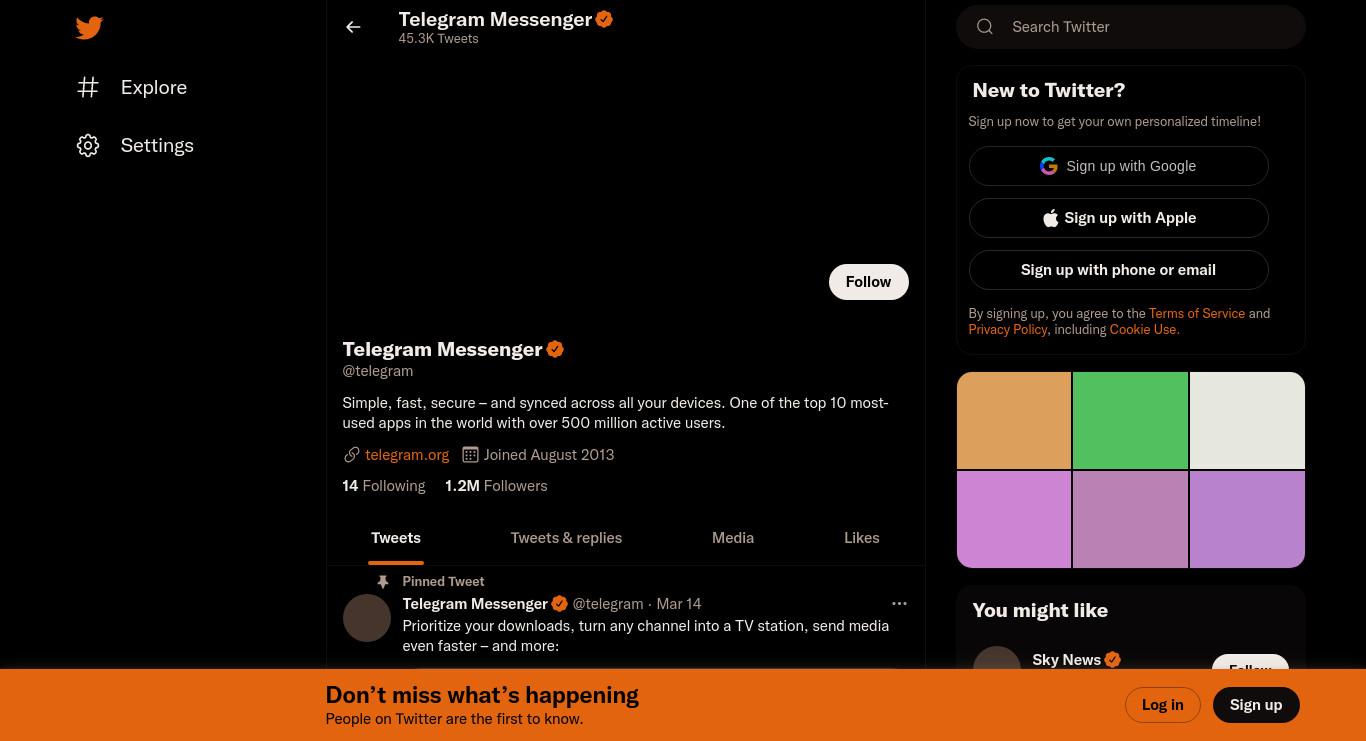Screen dimensions: 1366x741
Task: Click the search magnifier icon
Action: [985, 27]
